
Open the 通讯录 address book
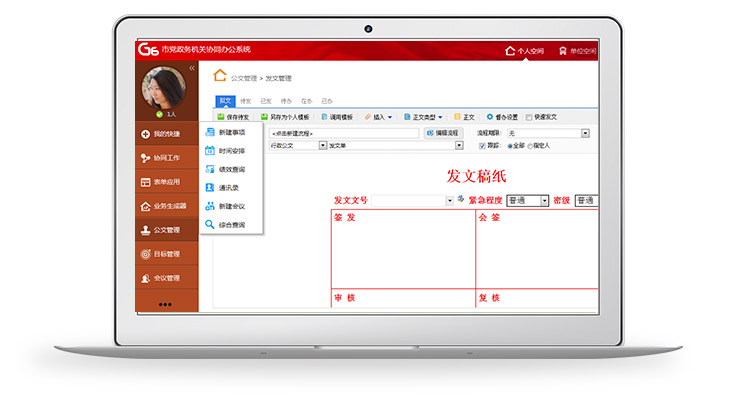(231, 187)
